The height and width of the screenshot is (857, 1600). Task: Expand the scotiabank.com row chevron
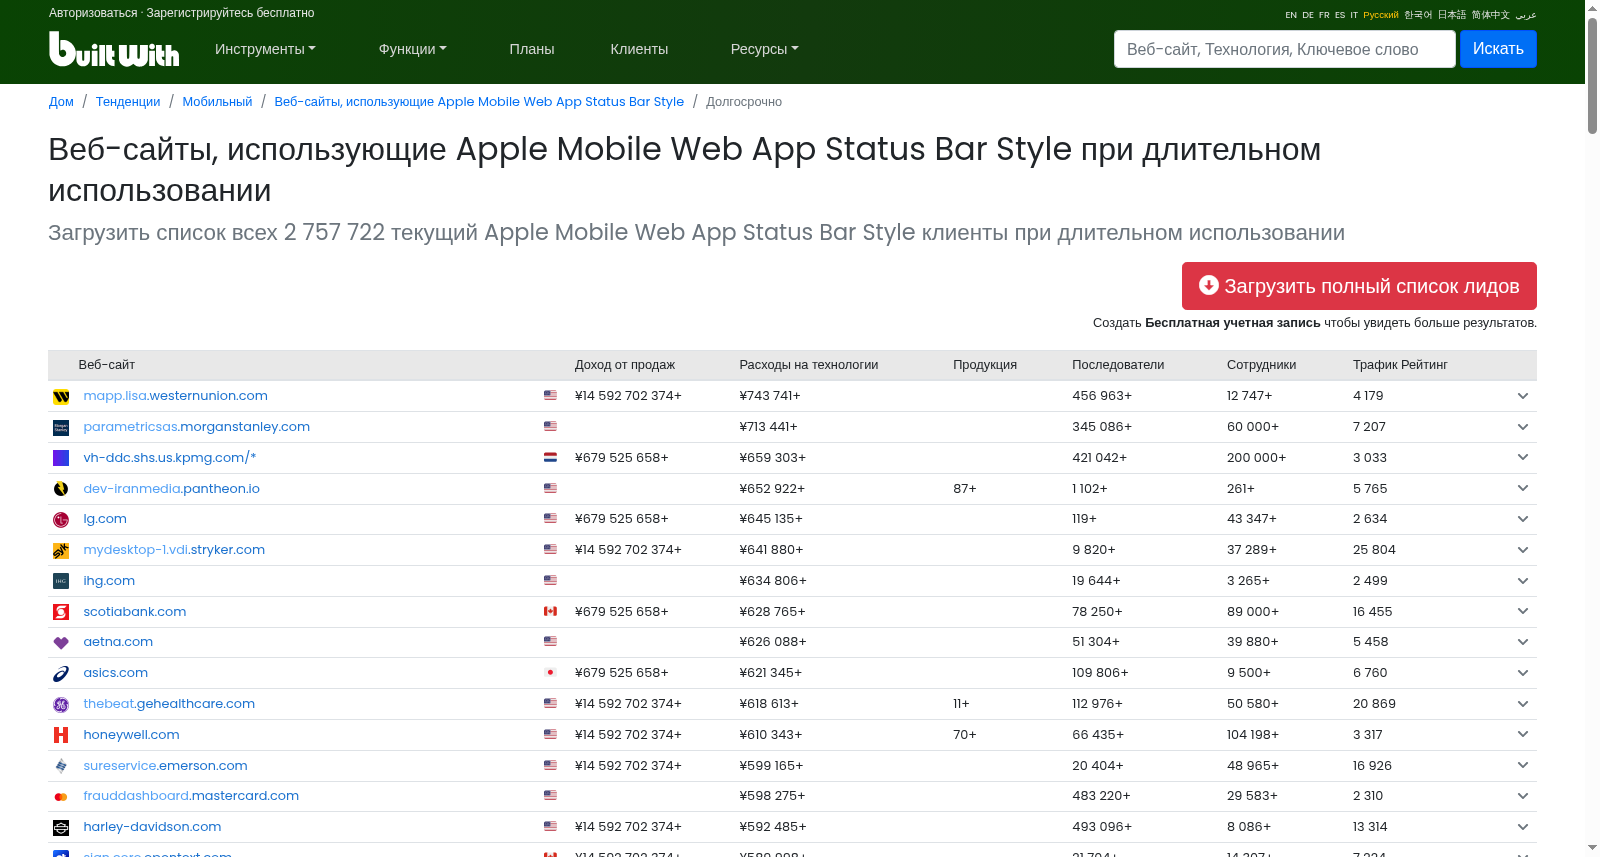coord(1523,611)
